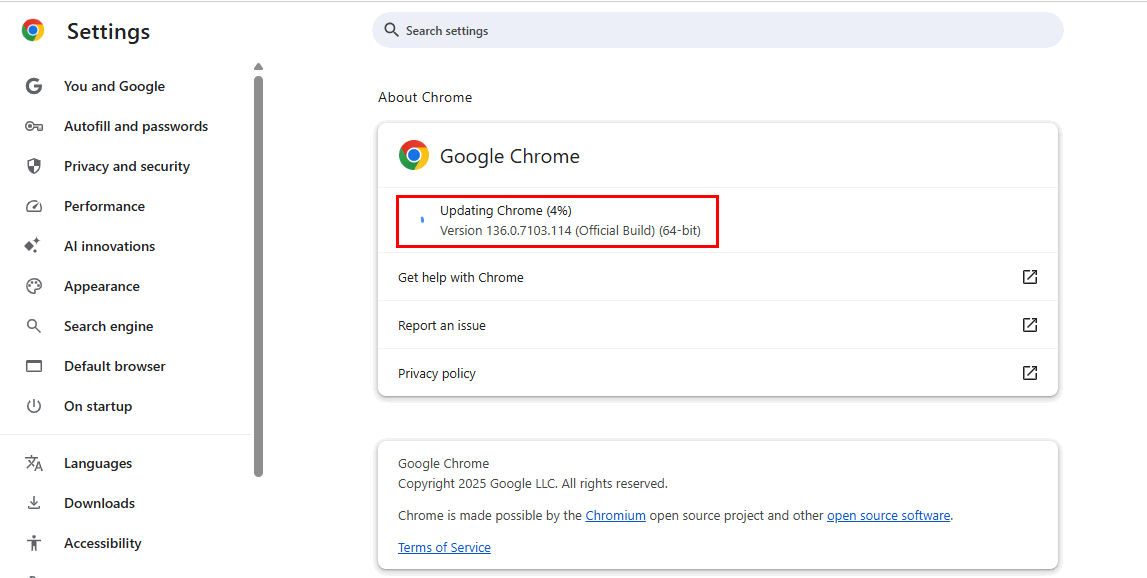The width and height of the screenshot is (1147, 578).
Task: Click the magnifier icon in Search settings bar
Action: tap(391, 30)
